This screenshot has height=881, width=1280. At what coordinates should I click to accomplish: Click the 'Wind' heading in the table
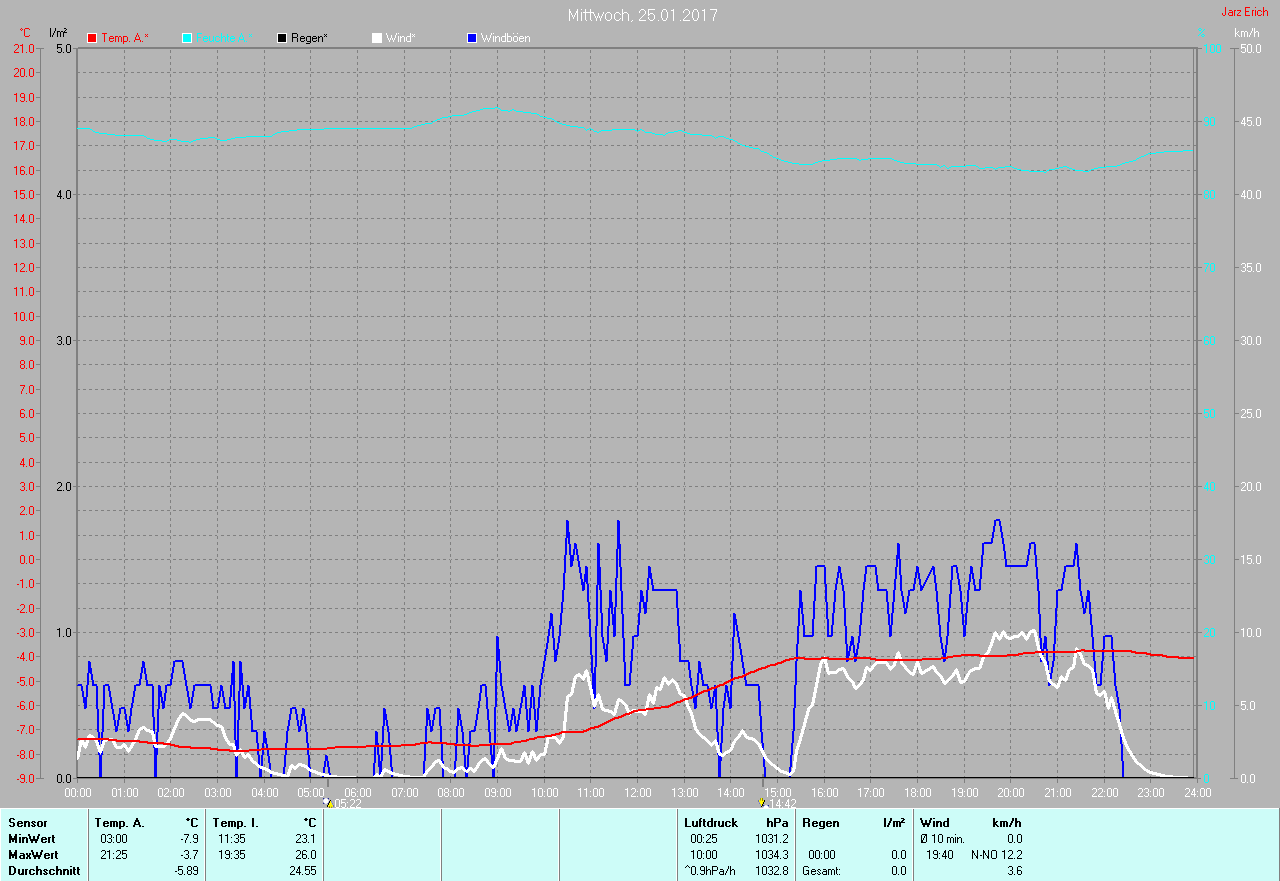coord(935,823)
